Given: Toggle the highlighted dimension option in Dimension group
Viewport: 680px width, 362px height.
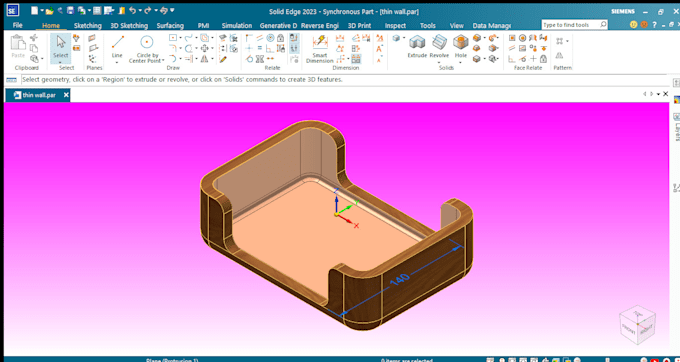Looking at the screenshot, I should (x=356, y=59).
